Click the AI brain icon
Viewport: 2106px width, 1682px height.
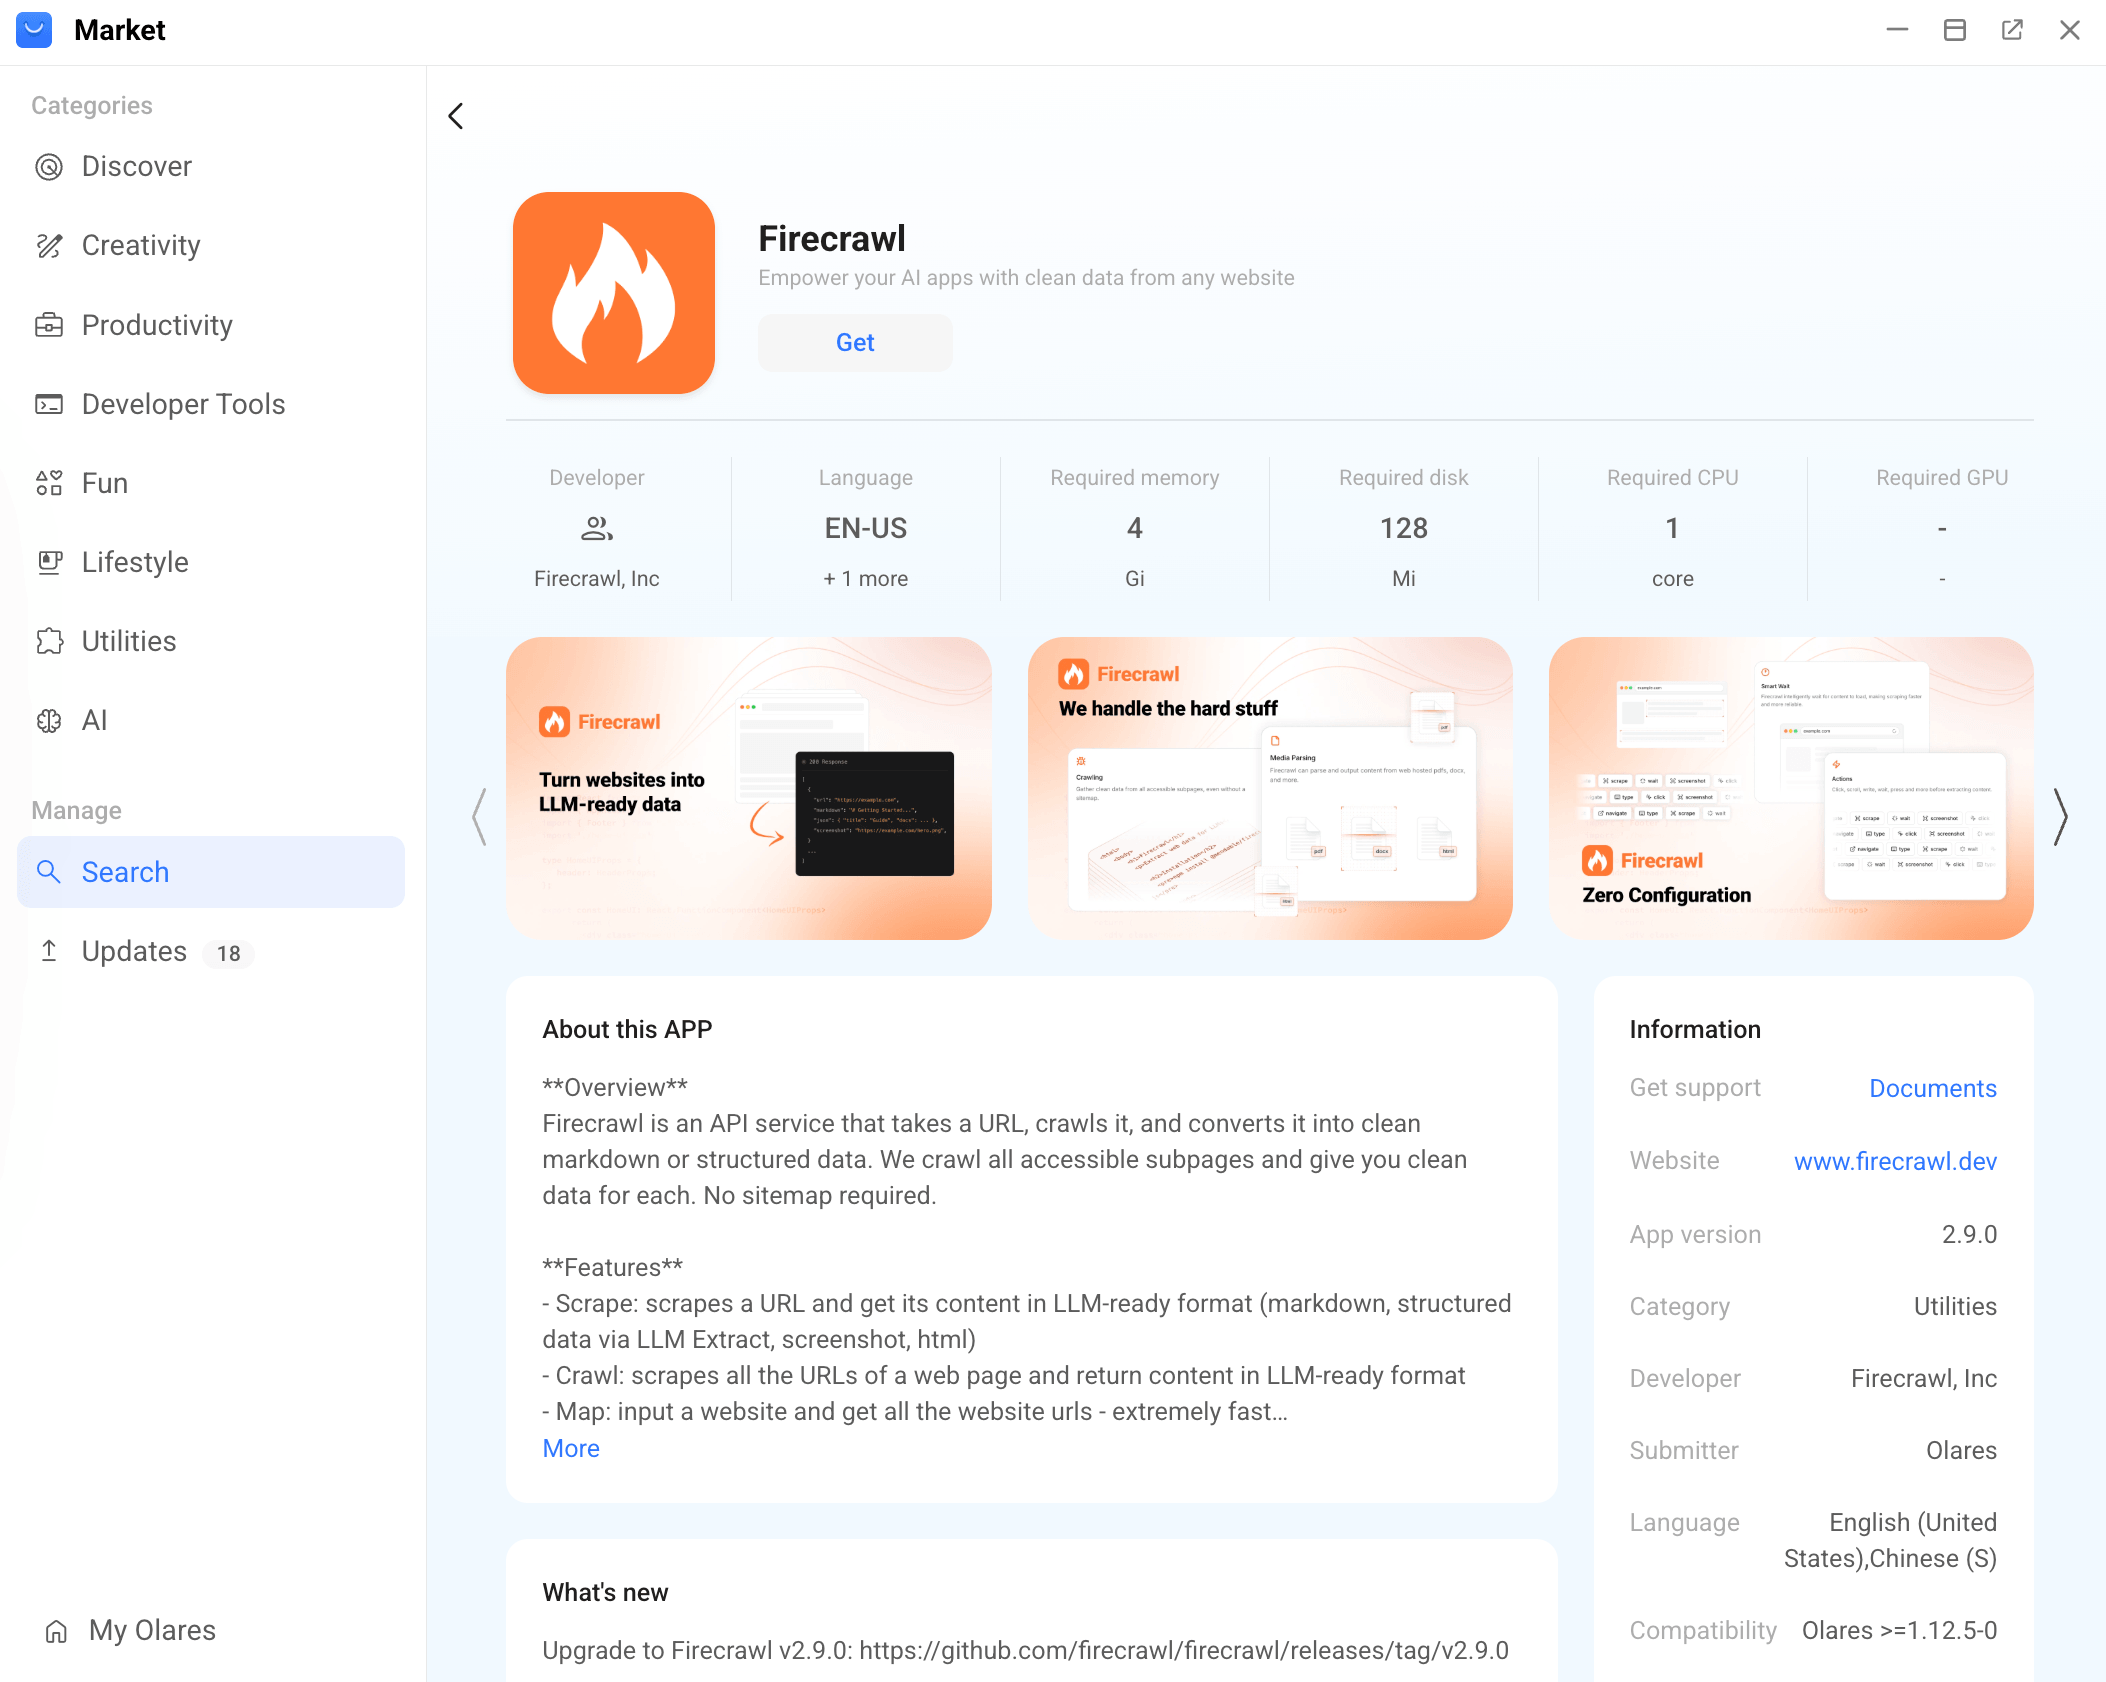(49, 720)
